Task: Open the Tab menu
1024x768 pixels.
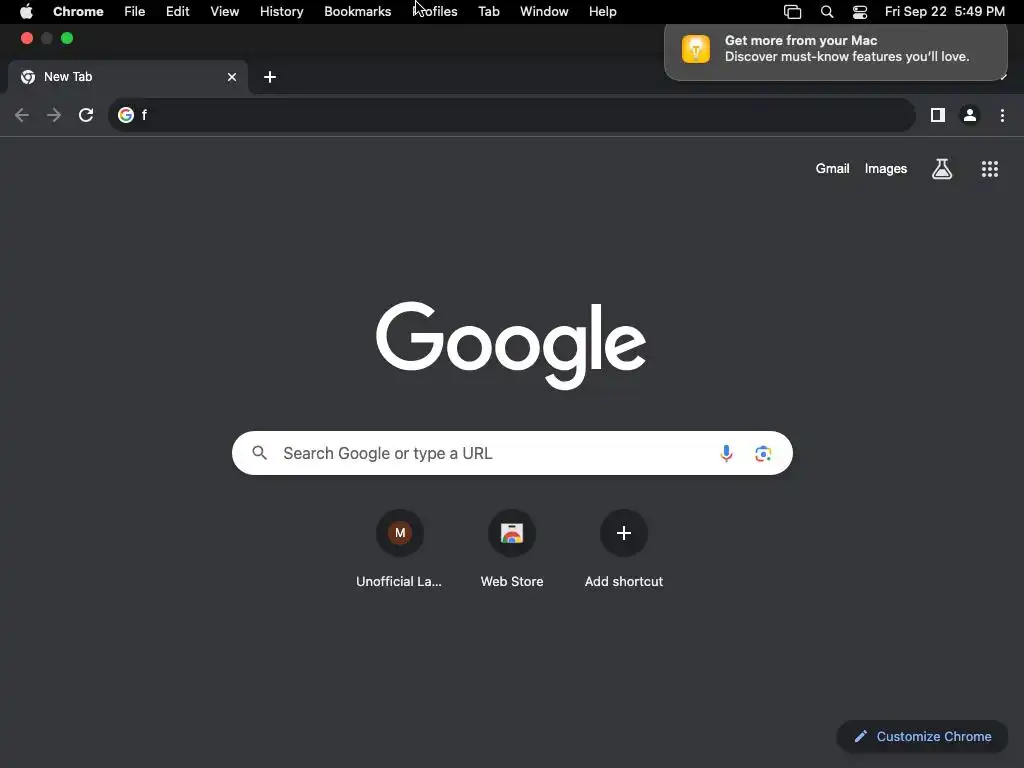Action: tap(489, 12)
